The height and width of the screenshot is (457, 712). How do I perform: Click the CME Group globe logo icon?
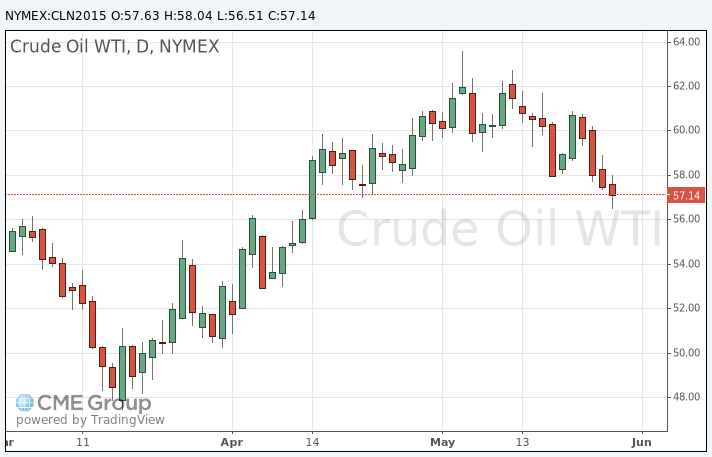click(25, 403)
